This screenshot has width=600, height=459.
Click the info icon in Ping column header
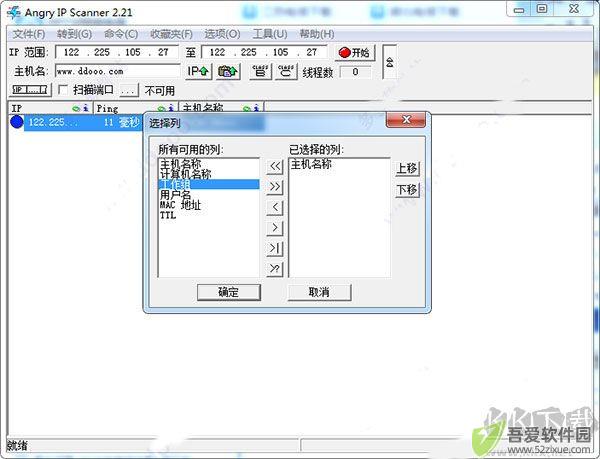click(171, 109)
